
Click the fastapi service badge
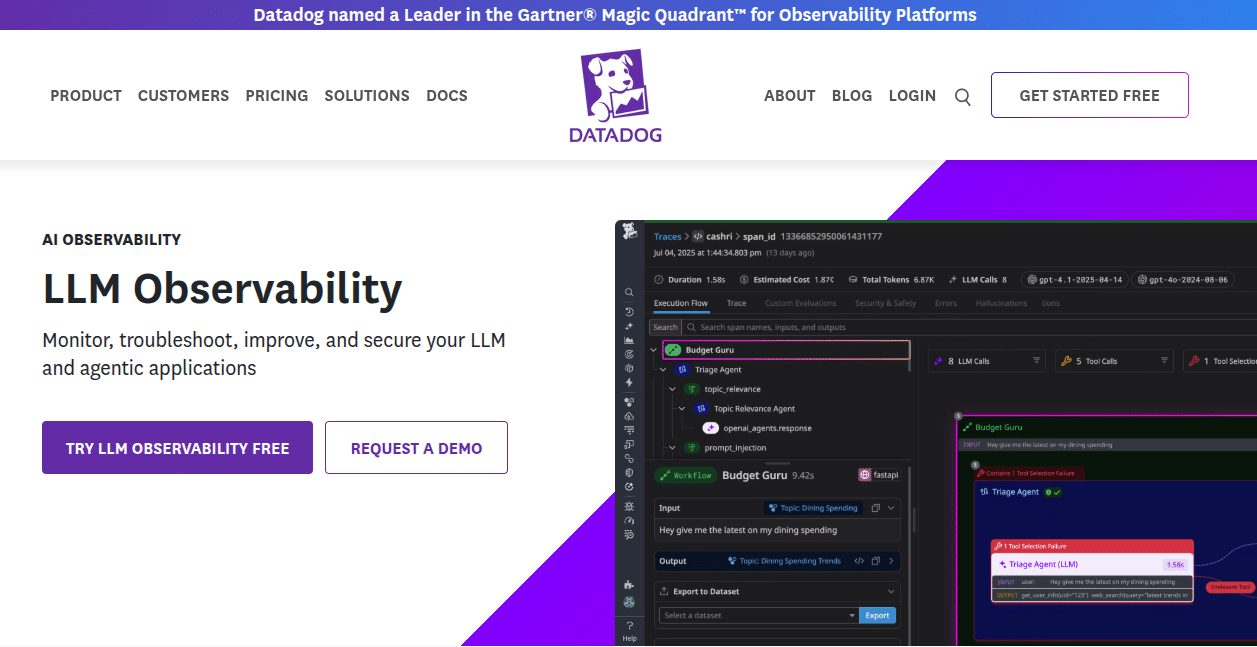pyautogui.click(x=879, y=475)
